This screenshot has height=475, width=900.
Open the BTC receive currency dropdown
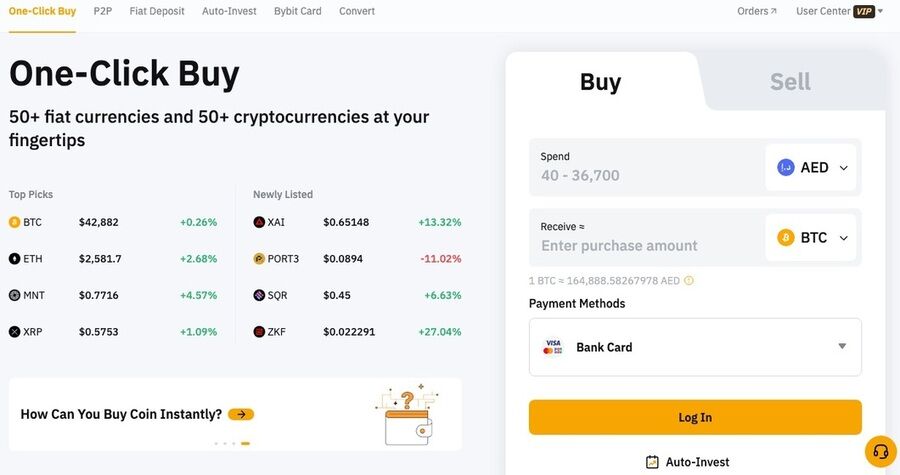tap(813, 238)
